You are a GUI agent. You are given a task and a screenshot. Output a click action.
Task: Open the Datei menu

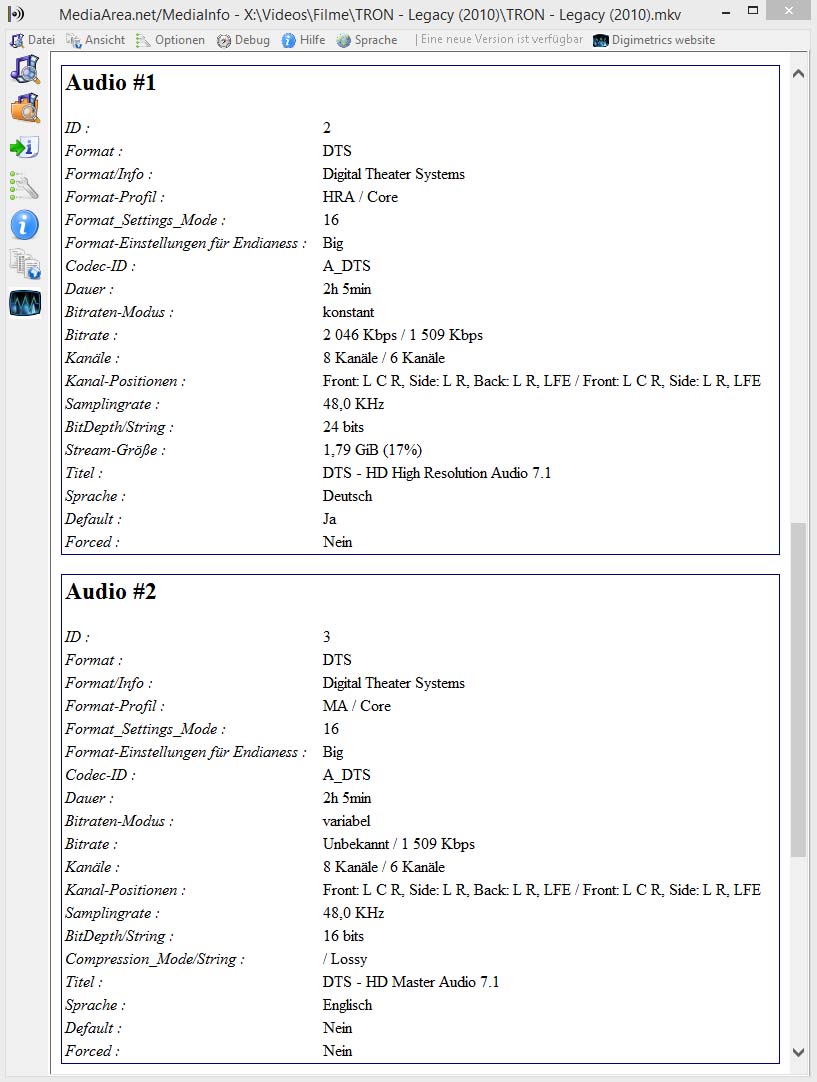[32, 40]
